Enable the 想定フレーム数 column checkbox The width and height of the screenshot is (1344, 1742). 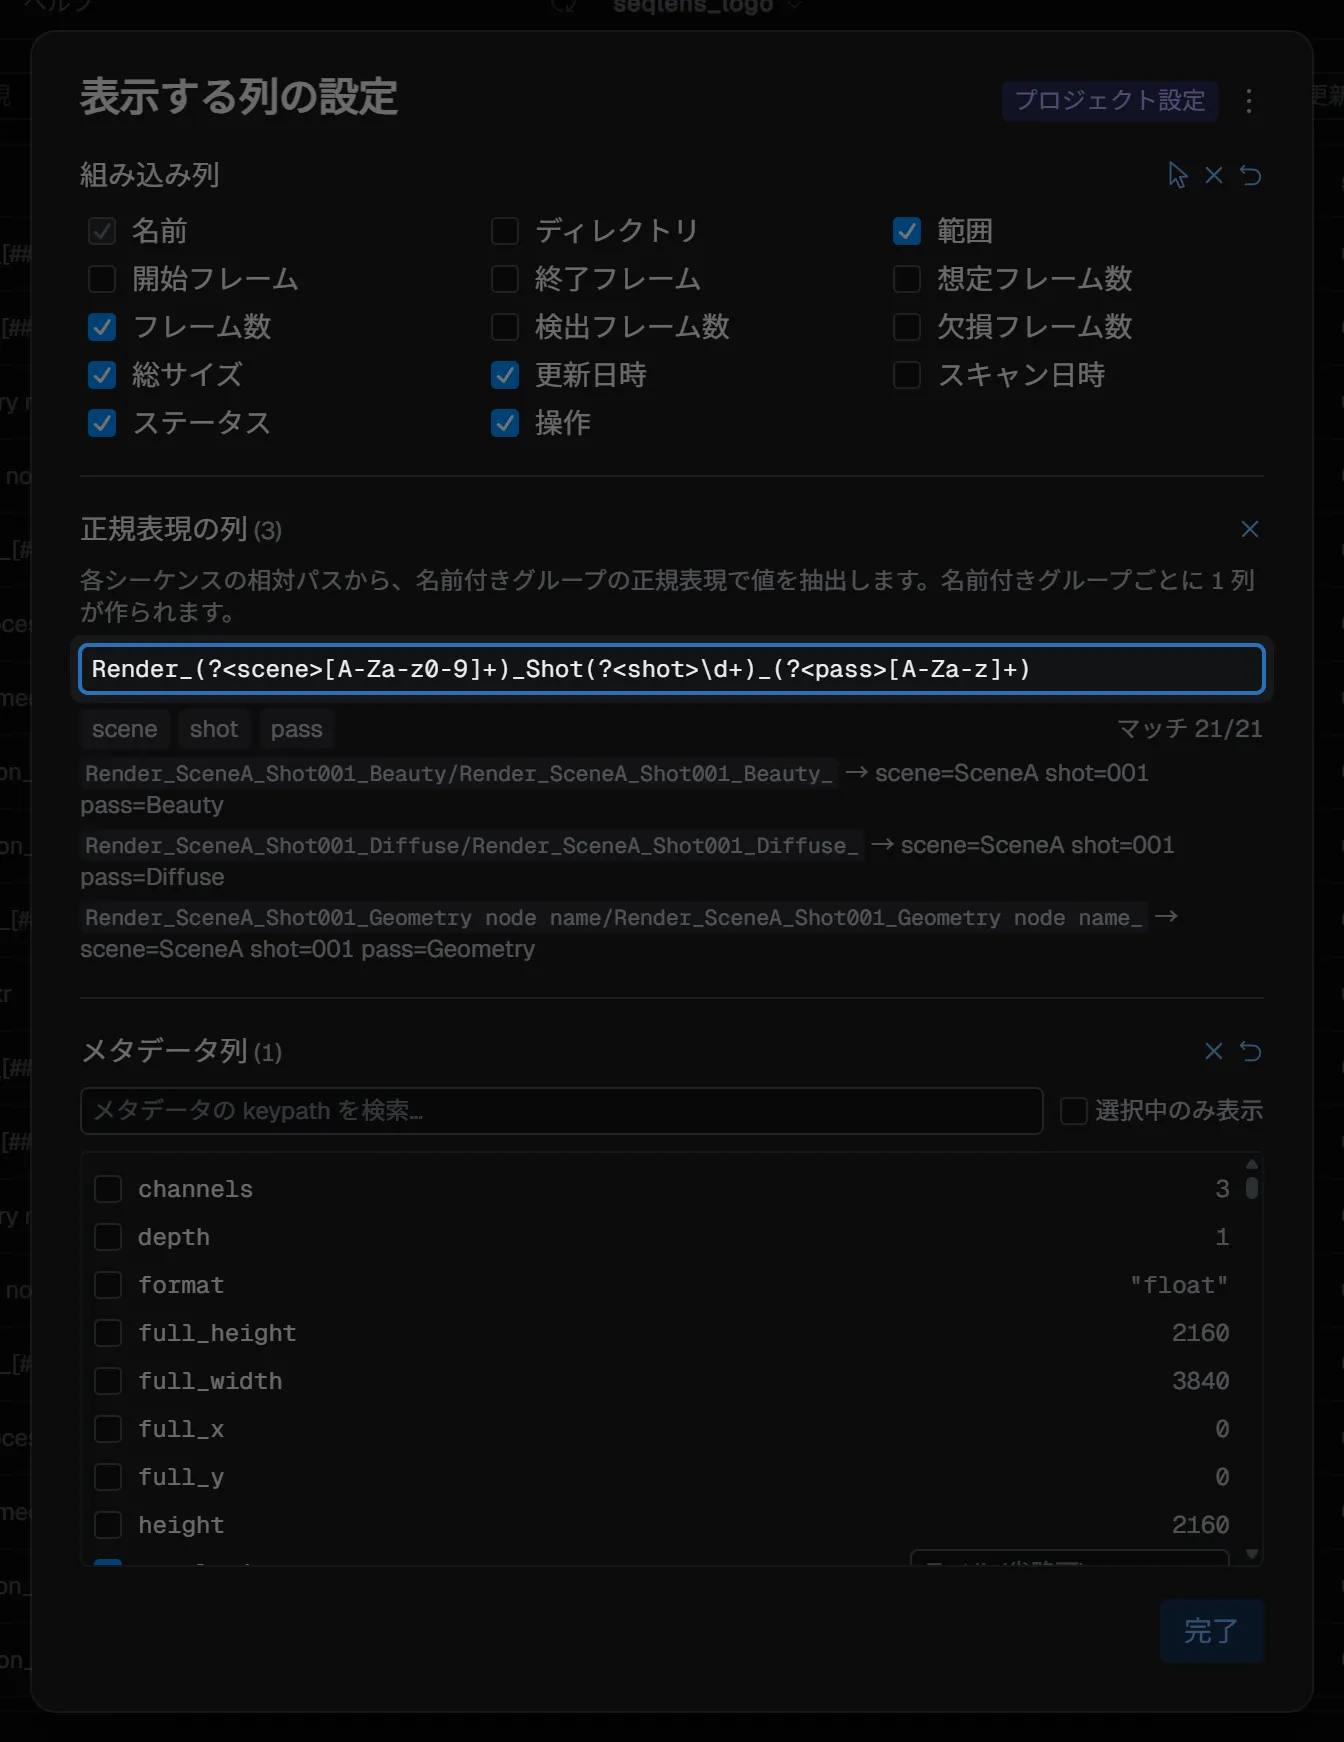click(907, 279)
